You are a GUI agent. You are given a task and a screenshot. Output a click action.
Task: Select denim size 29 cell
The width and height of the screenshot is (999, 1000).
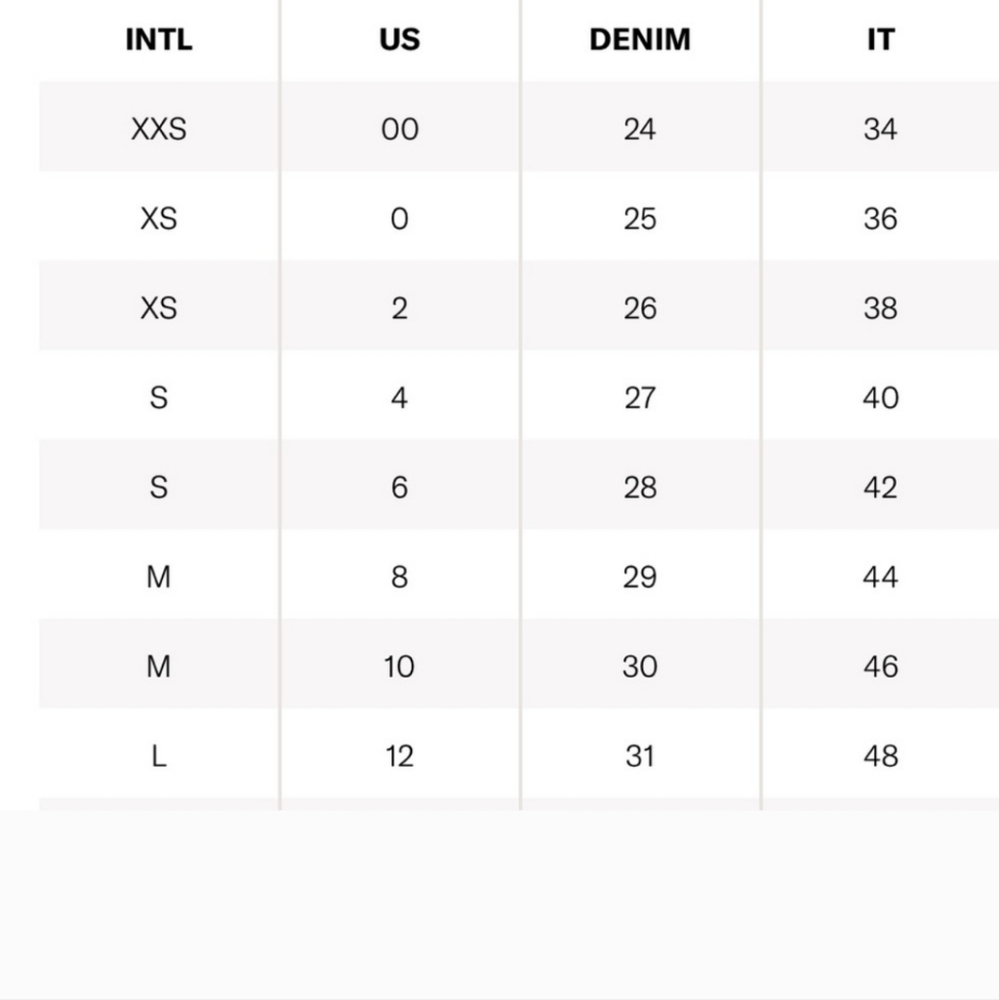[640, 577]
